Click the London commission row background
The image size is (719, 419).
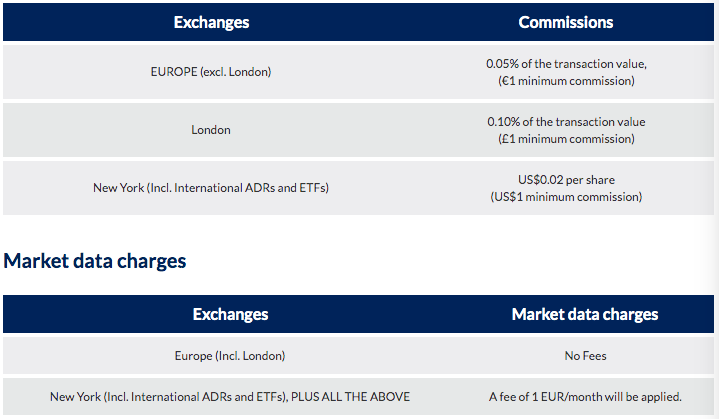[359, 130]
